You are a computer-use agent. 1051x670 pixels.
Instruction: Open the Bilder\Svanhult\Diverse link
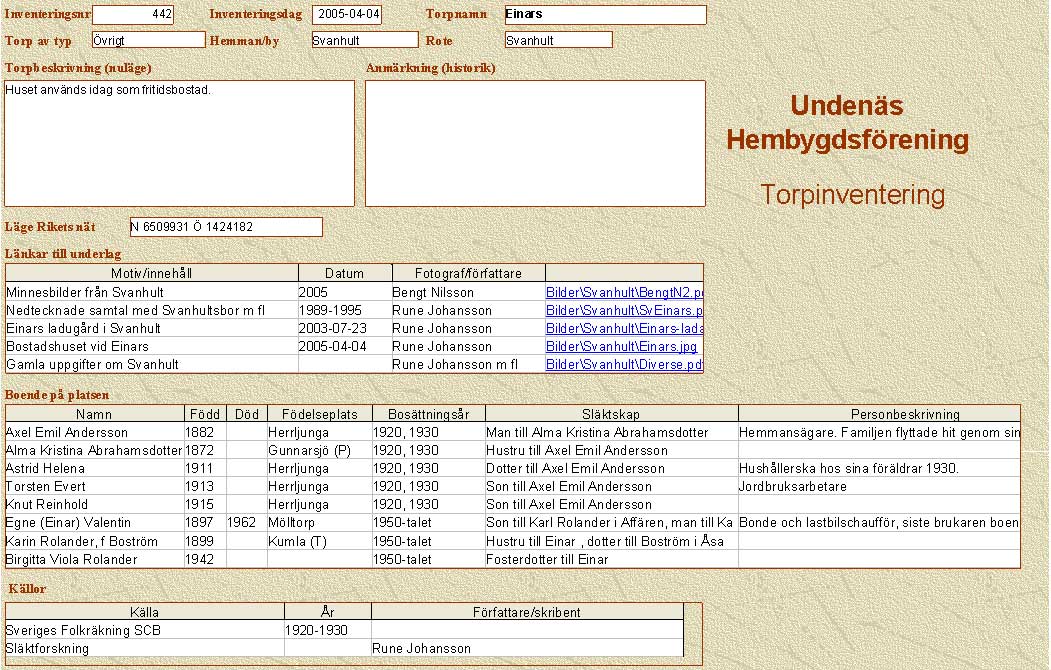click(624, 365)
